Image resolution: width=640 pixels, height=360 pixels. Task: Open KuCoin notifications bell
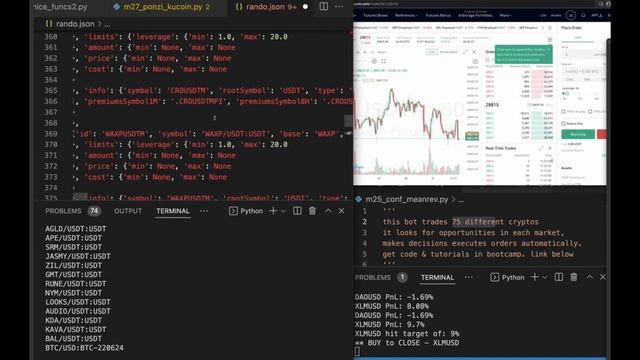click(x=583, y=16)
